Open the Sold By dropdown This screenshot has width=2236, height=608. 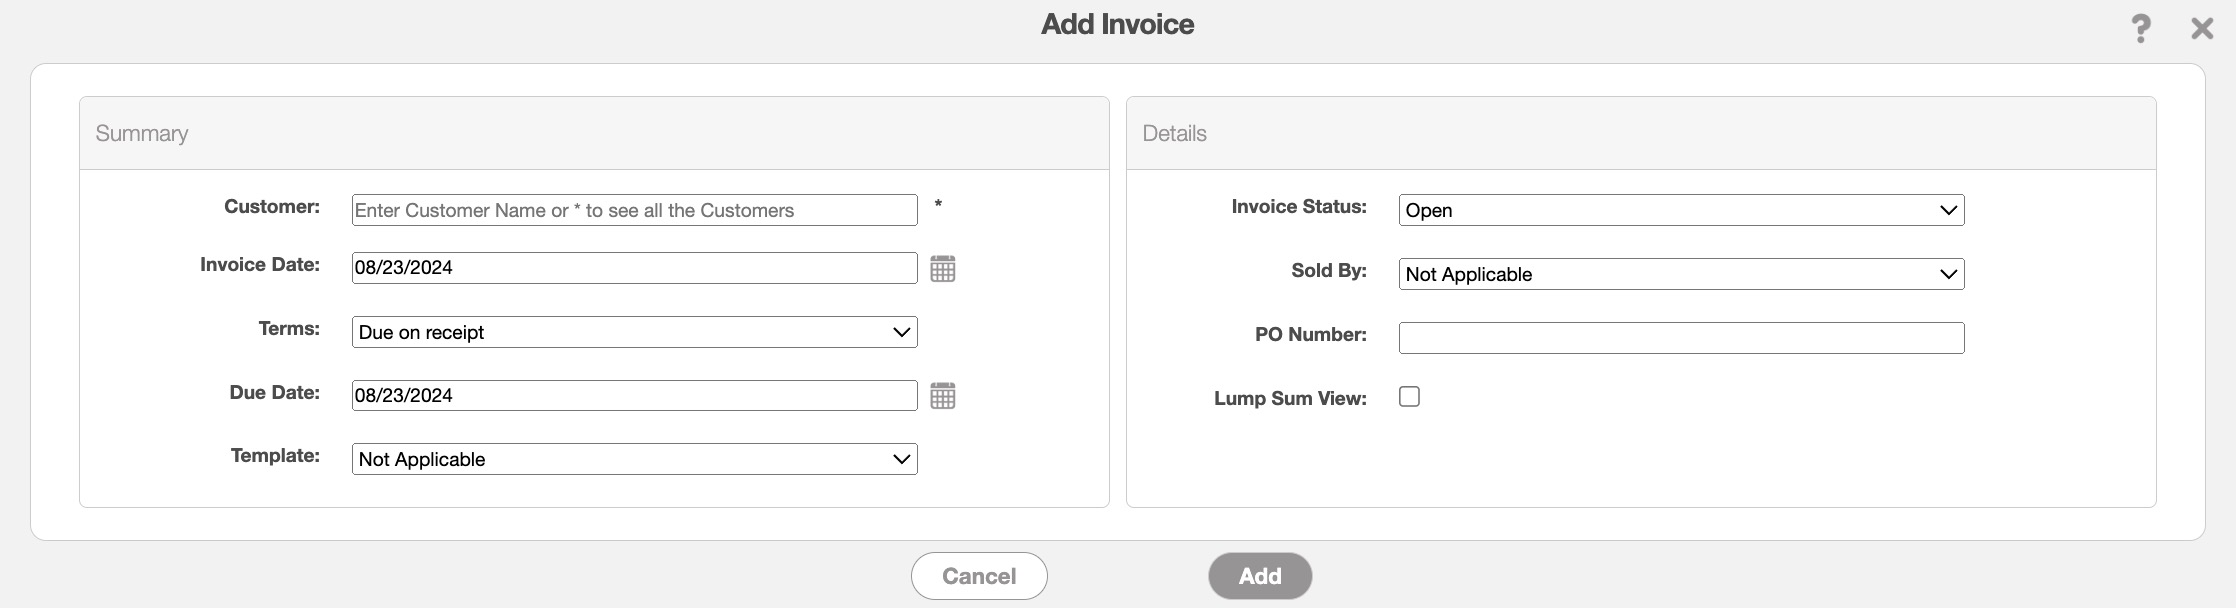[x=1680, y=274]
